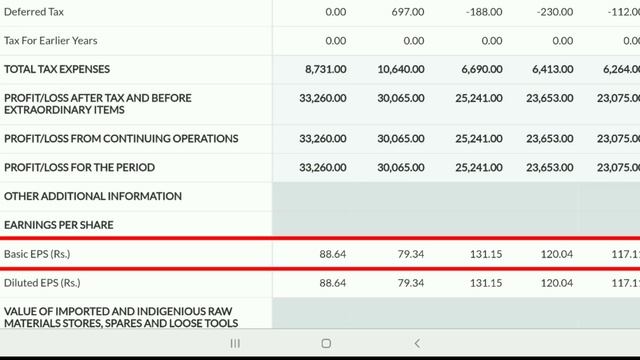640x360 pixels.
Task: Click 23,653.00 in Continuing Operations row
Action: [550, 139]
